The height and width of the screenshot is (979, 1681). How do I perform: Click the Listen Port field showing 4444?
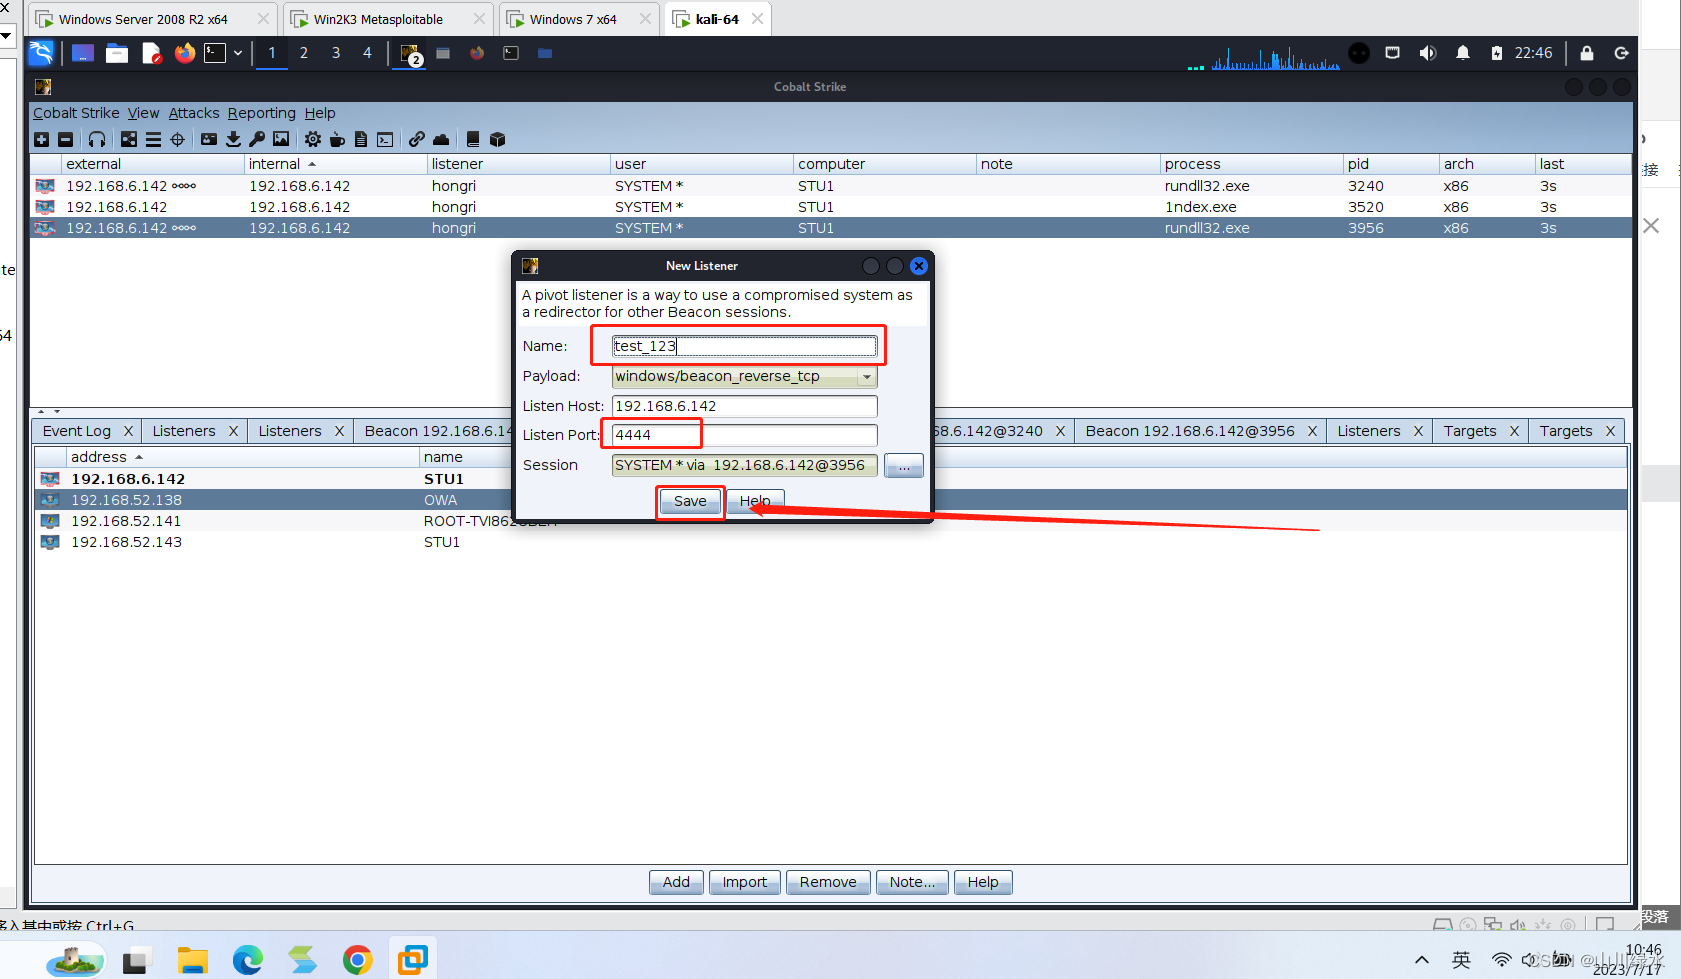click(745, 435)
